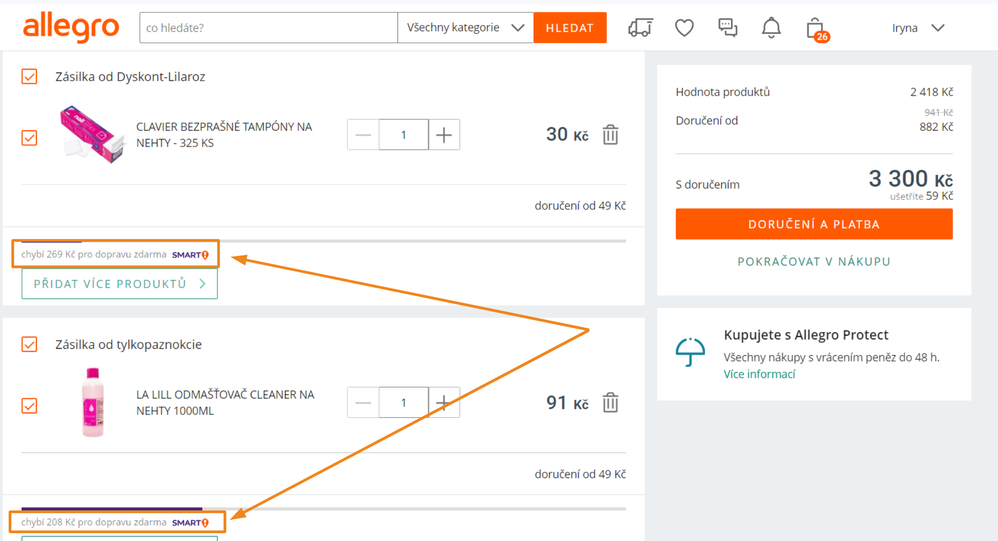The height and width of the screenshot is (541, 998).
Task: Click 'doručení od 49 Kč' under LA LILL item
Action: point(580,474)
